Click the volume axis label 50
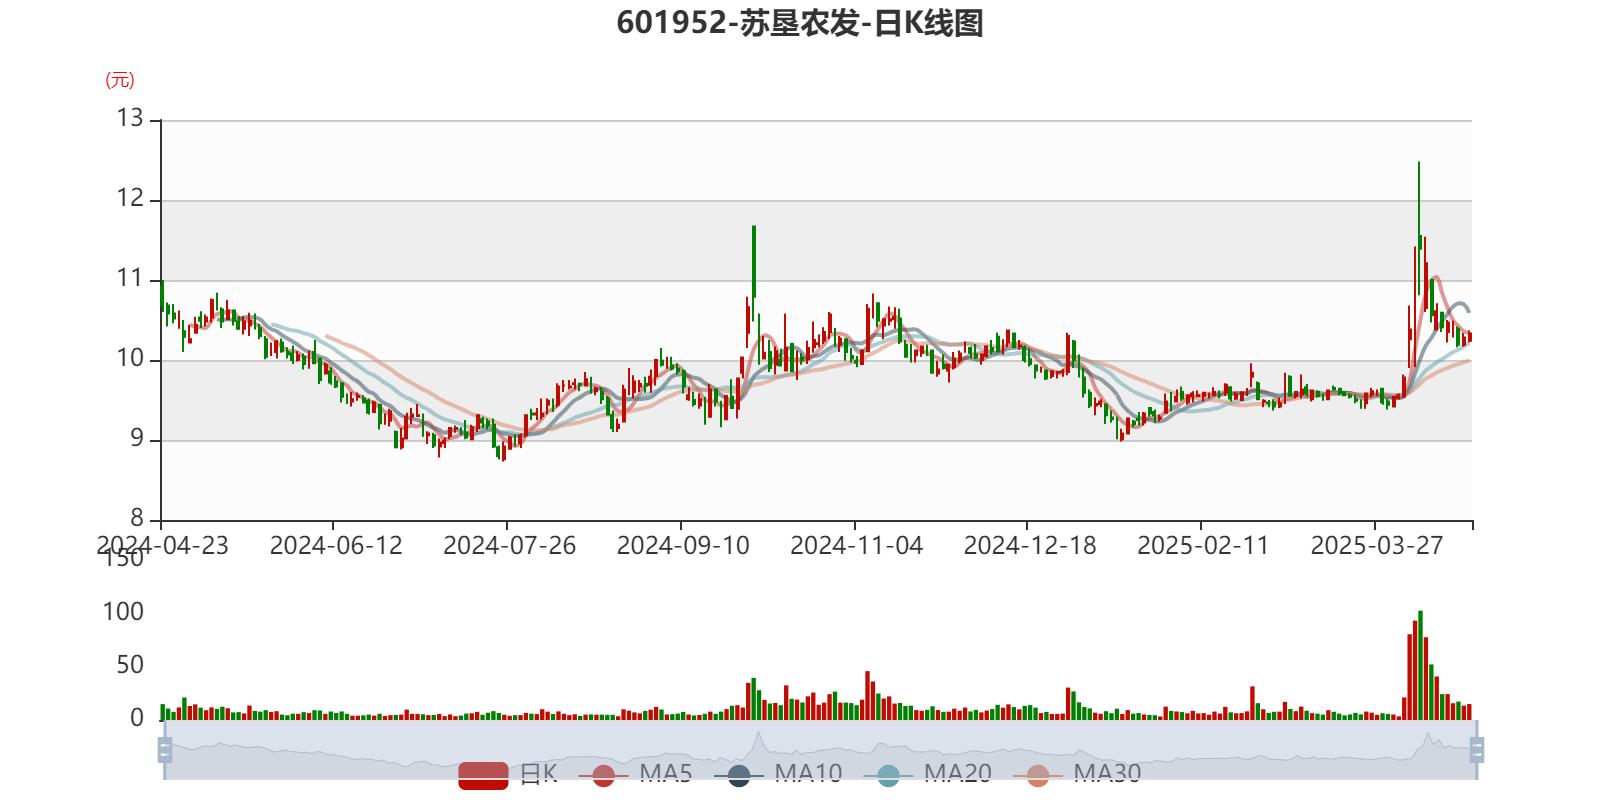Screen dimensions: 1600x800 [x=130, y=665]
